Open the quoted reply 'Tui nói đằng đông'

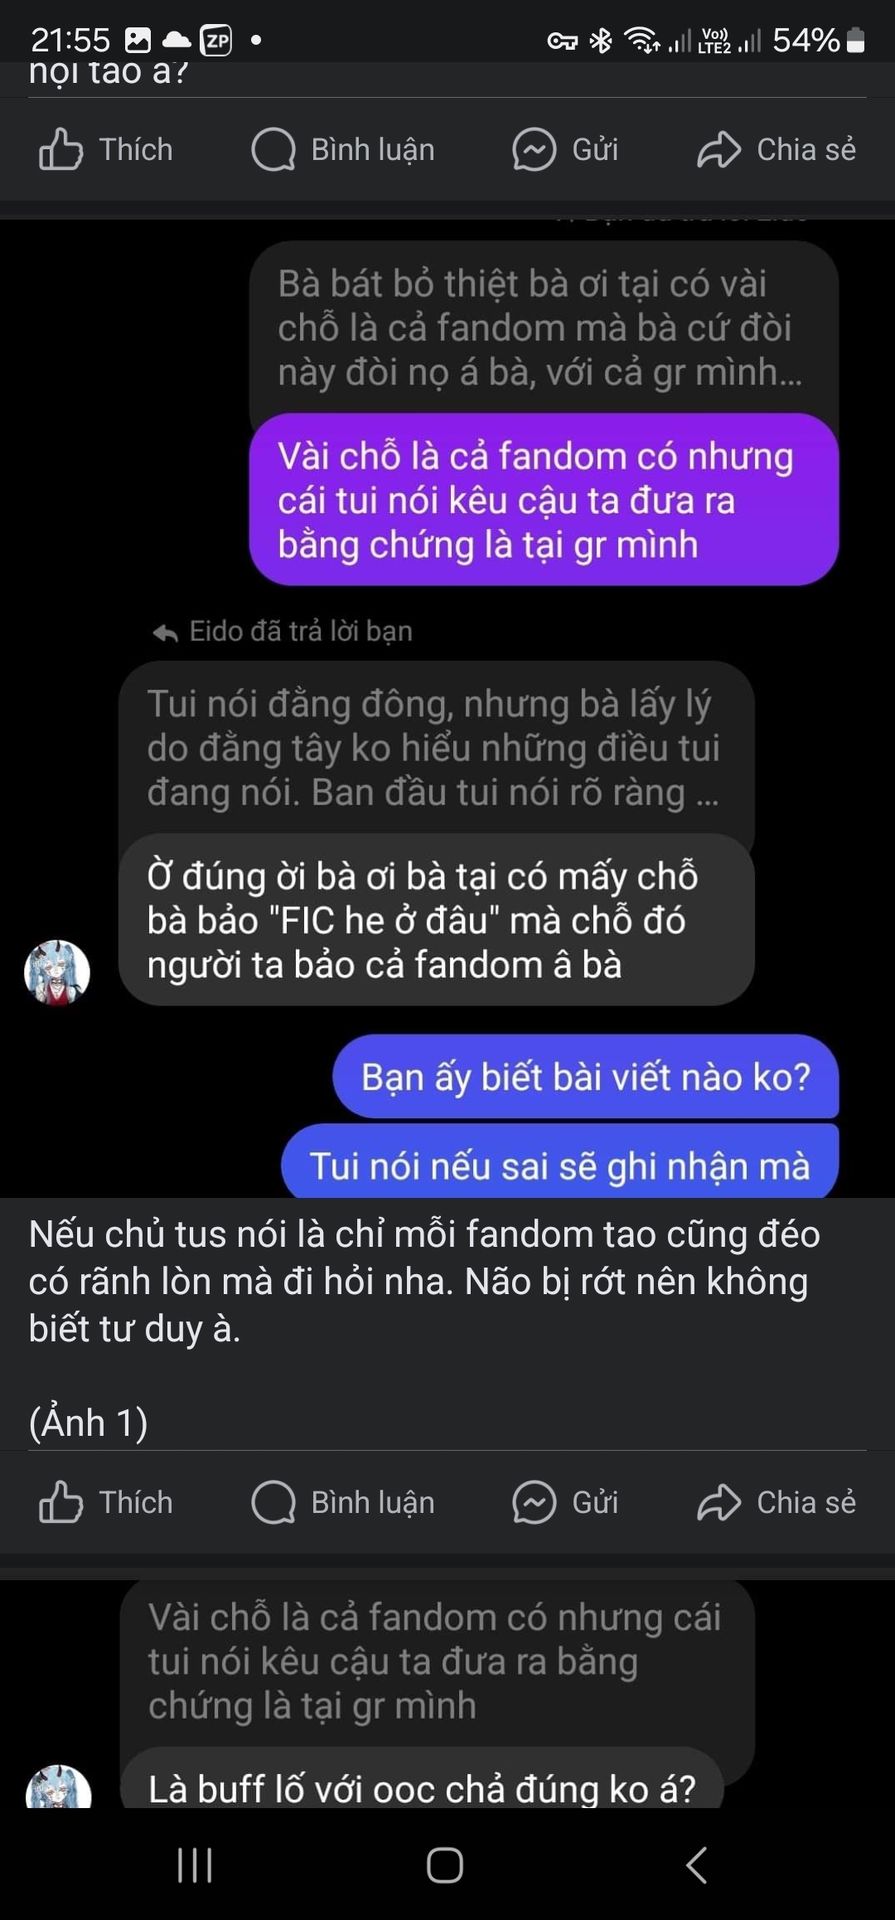point(436,750)
